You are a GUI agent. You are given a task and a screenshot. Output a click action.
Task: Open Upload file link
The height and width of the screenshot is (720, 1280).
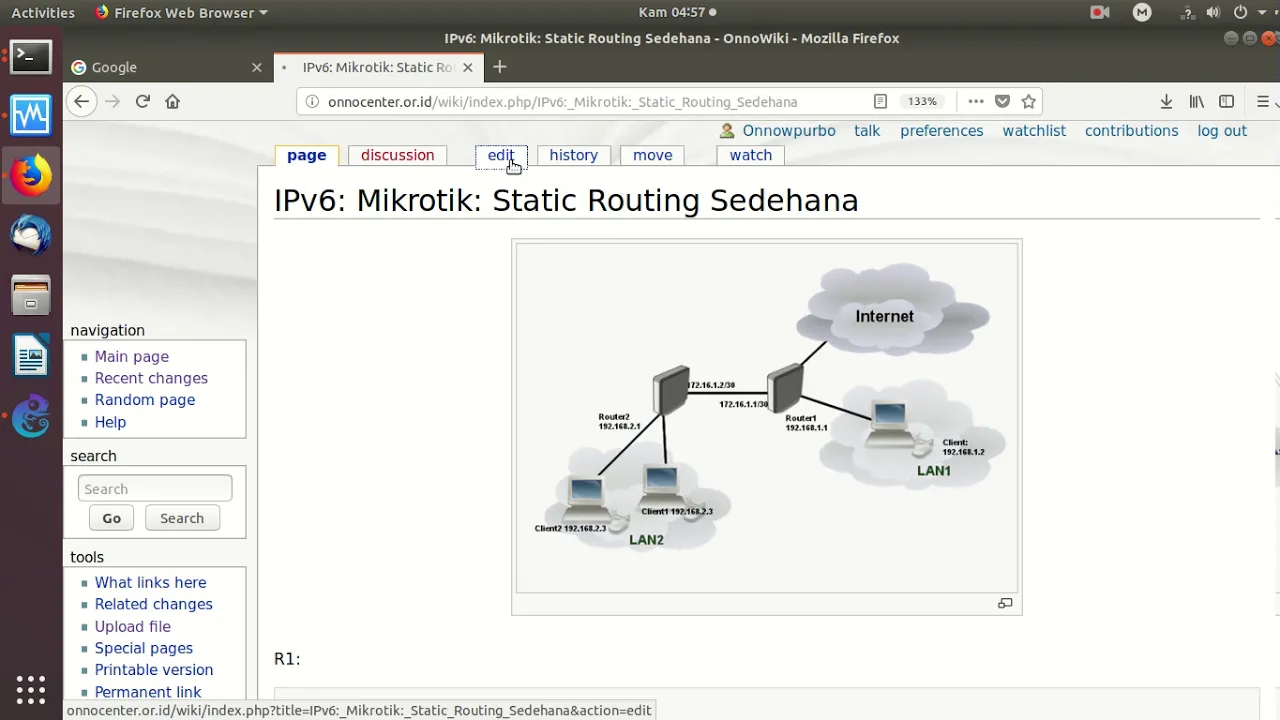coord(132,626)
